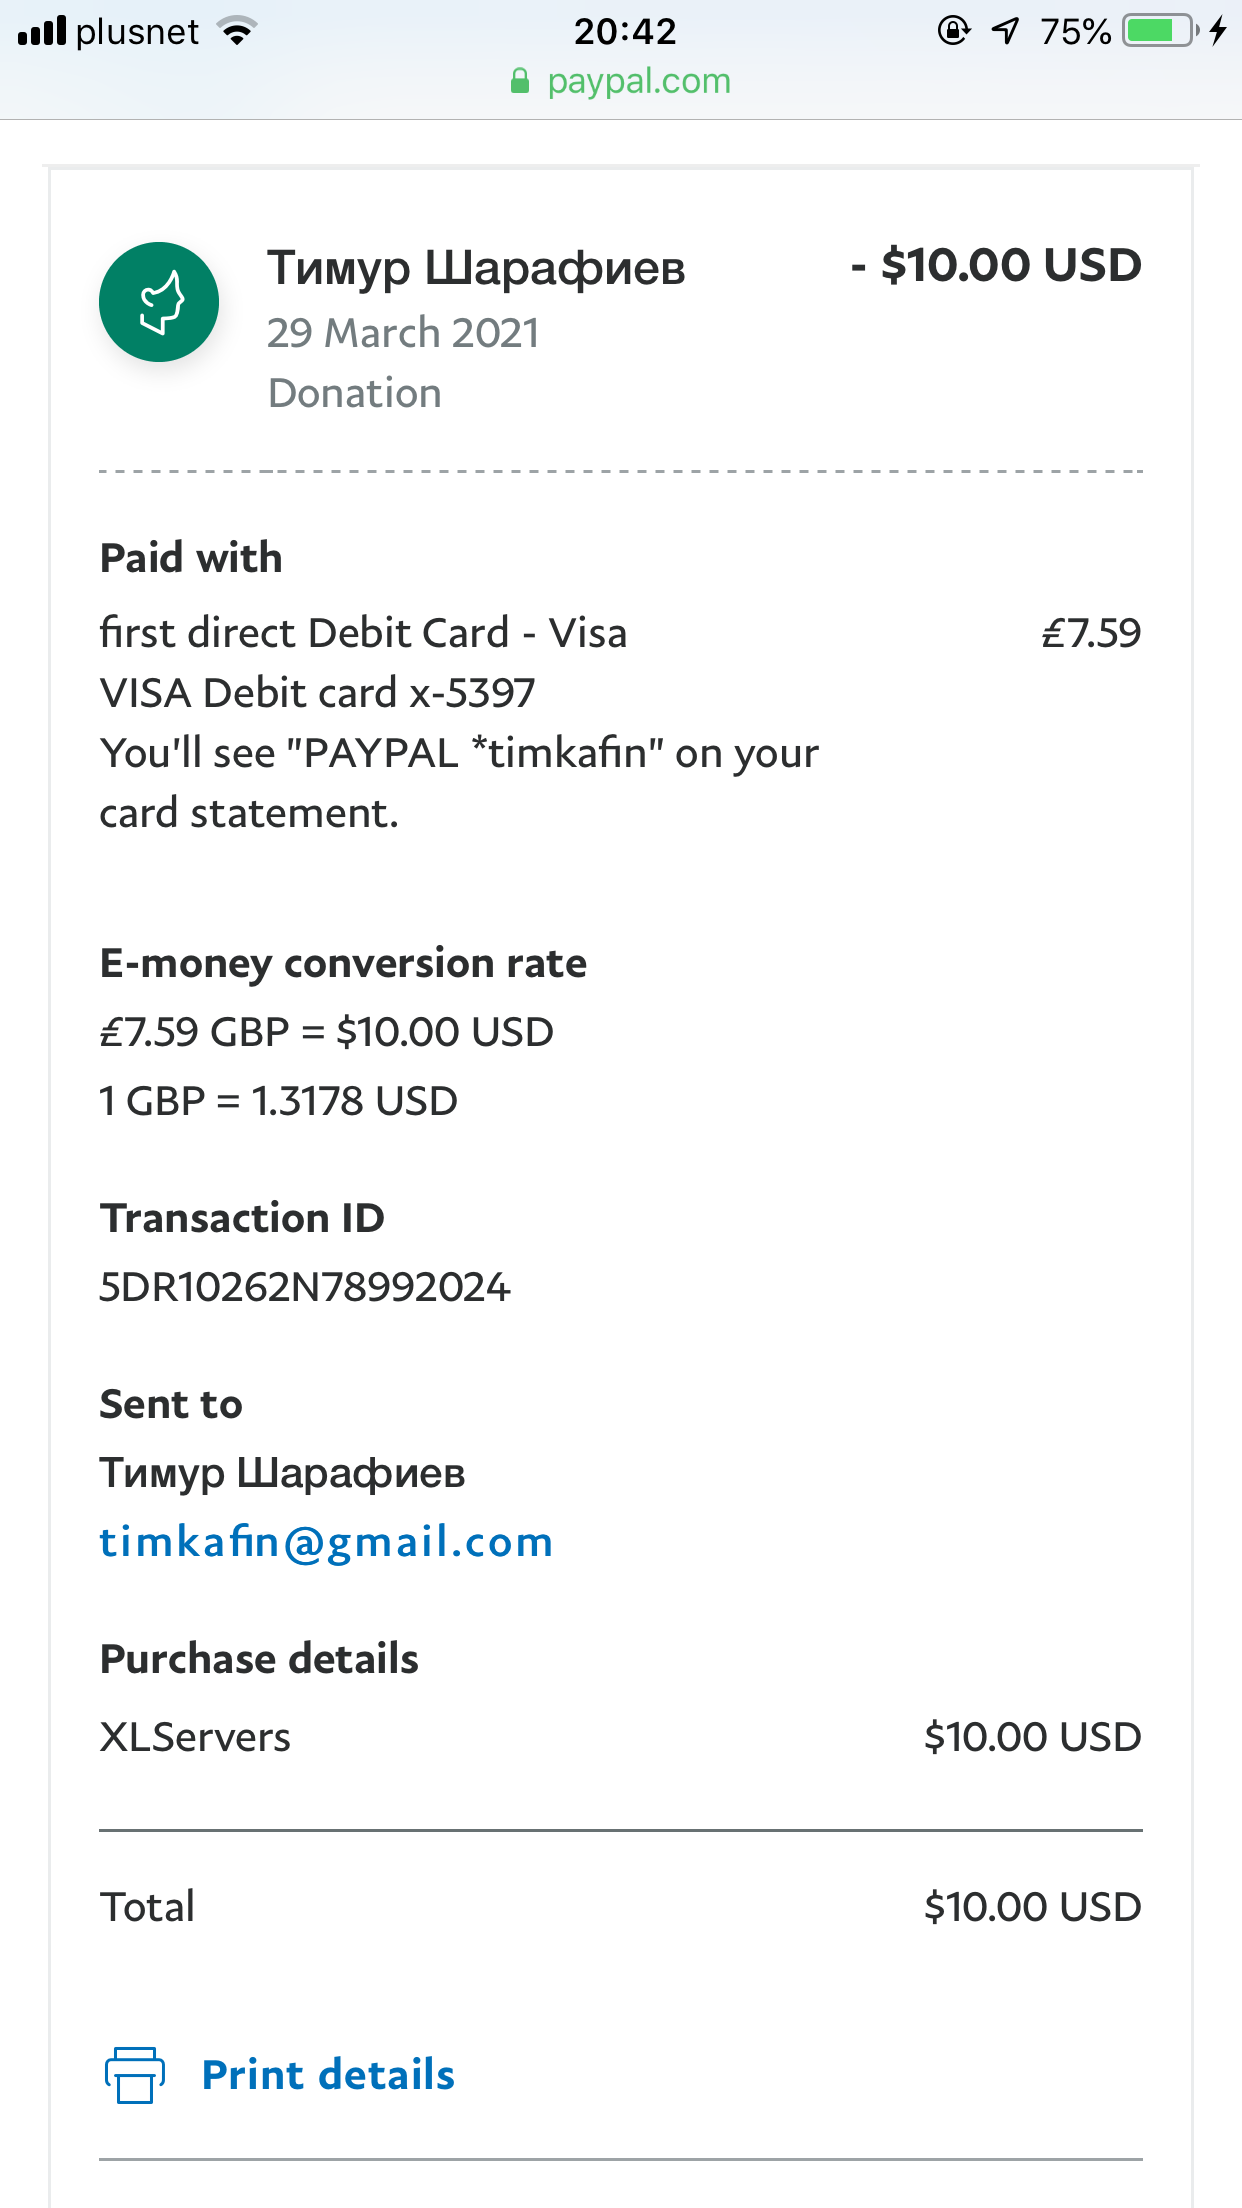Tap the £7.59 paid amount
Image resolution: width=1242 pixels, height=2208 pixels.
[x=1091, y=633]
